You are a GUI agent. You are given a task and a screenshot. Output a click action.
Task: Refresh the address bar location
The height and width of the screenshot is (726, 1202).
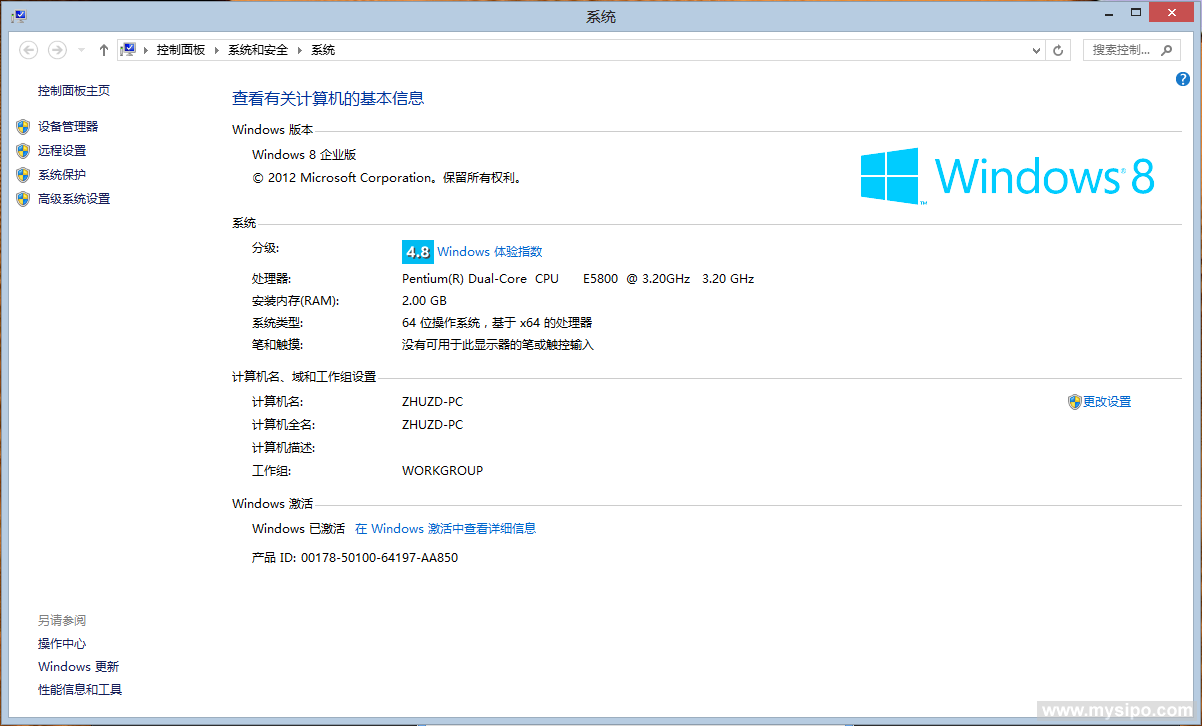pyautogui.click(x=1059, y=50)
